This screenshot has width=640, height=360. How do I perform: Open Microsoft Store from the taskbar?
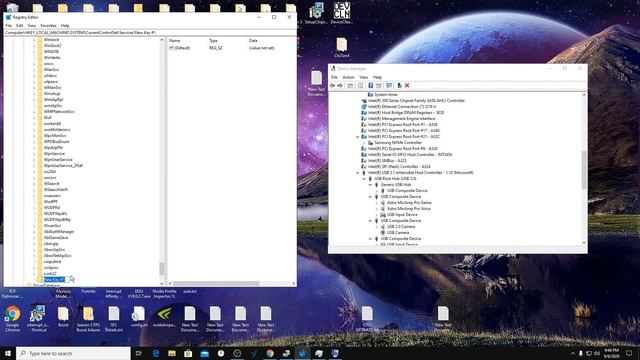pyautogui.click(x=188, y=353)
